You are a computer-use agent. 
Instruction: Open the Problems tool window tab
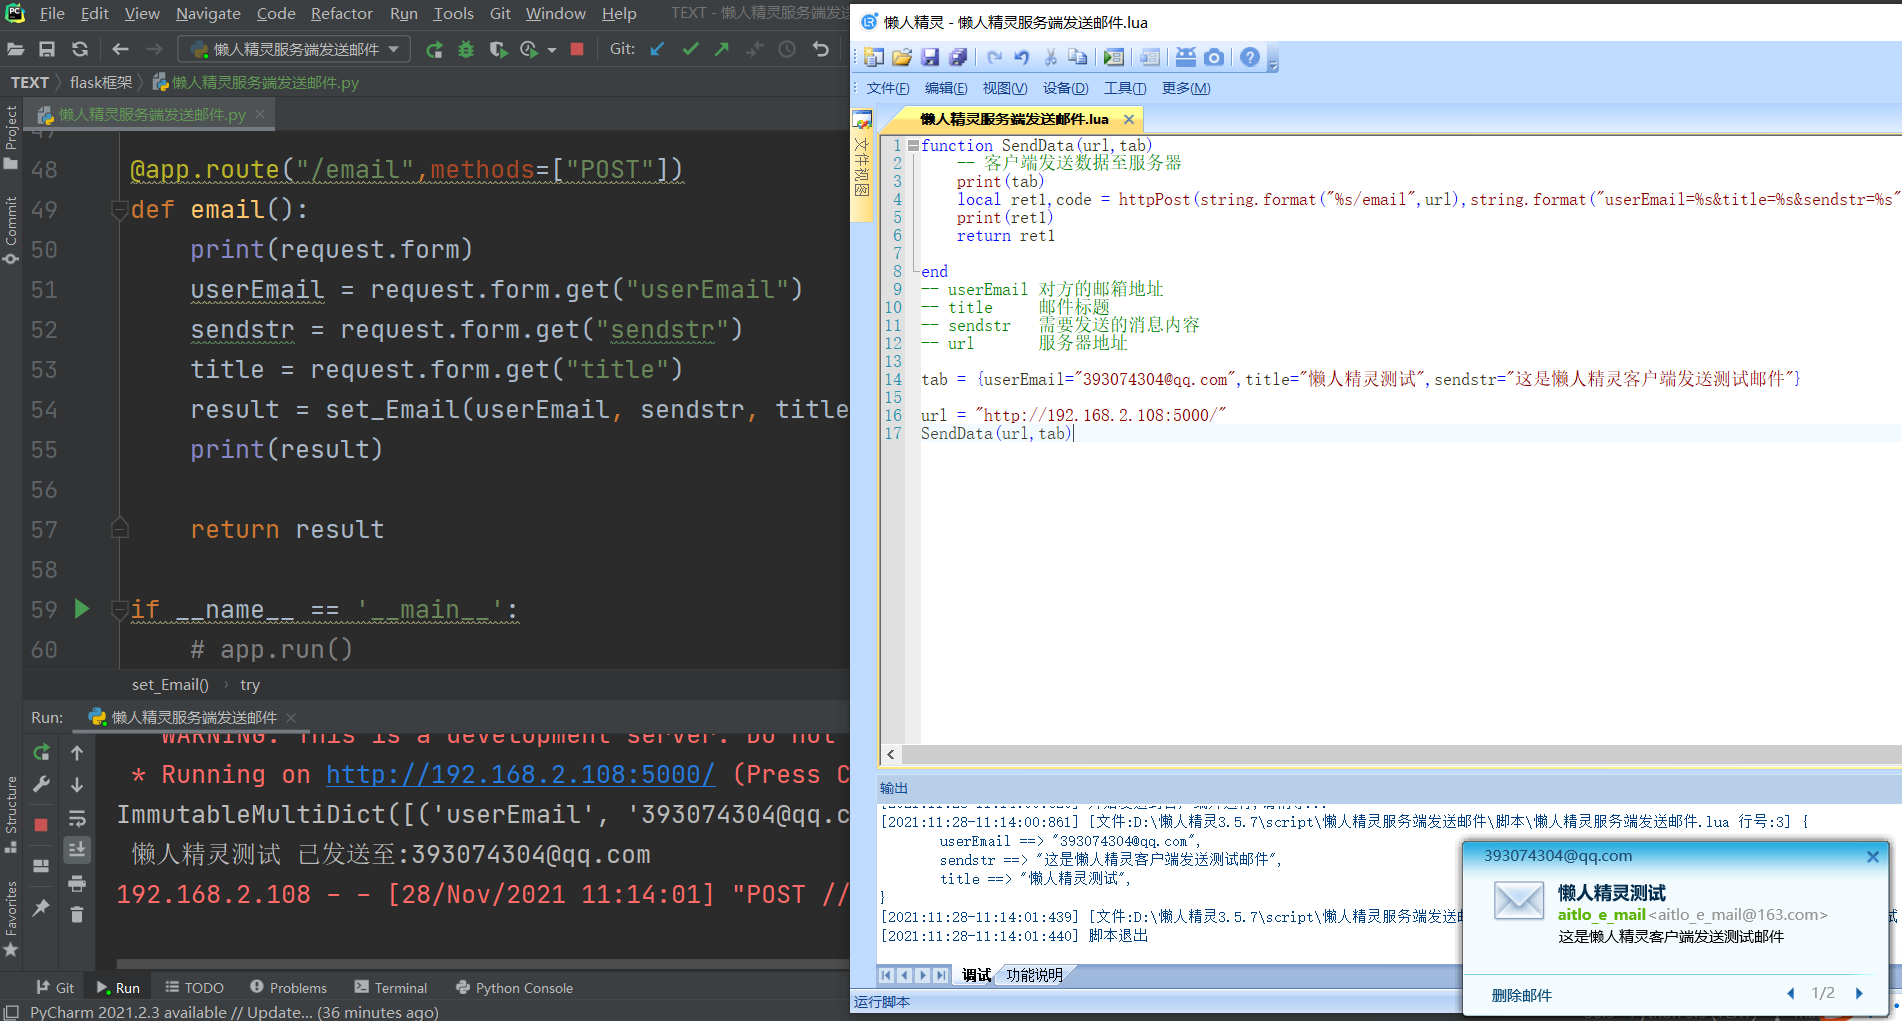[288, 988]
